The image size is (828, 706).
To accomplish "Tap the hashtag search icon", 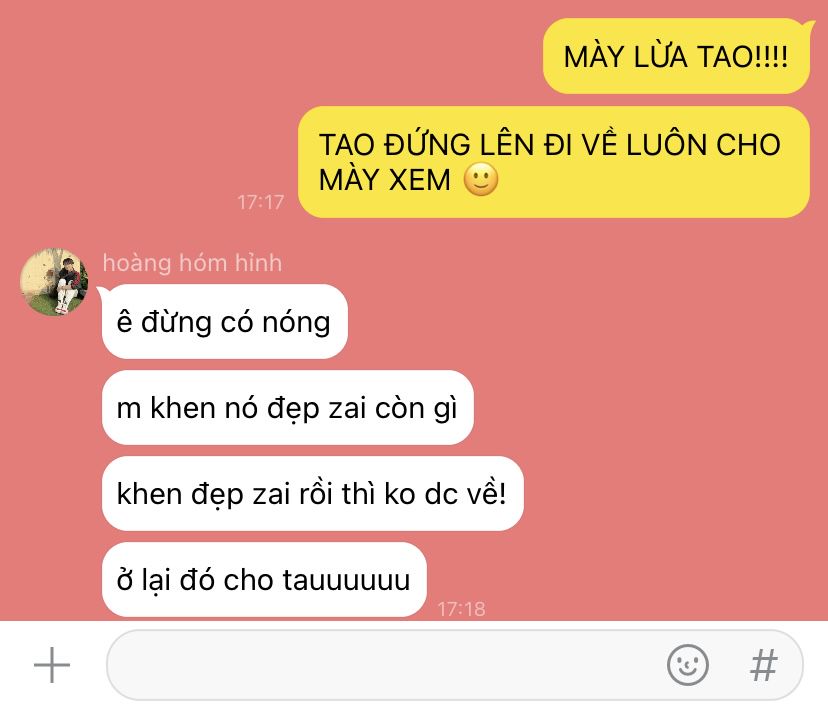I will click(x=764, y=665).
